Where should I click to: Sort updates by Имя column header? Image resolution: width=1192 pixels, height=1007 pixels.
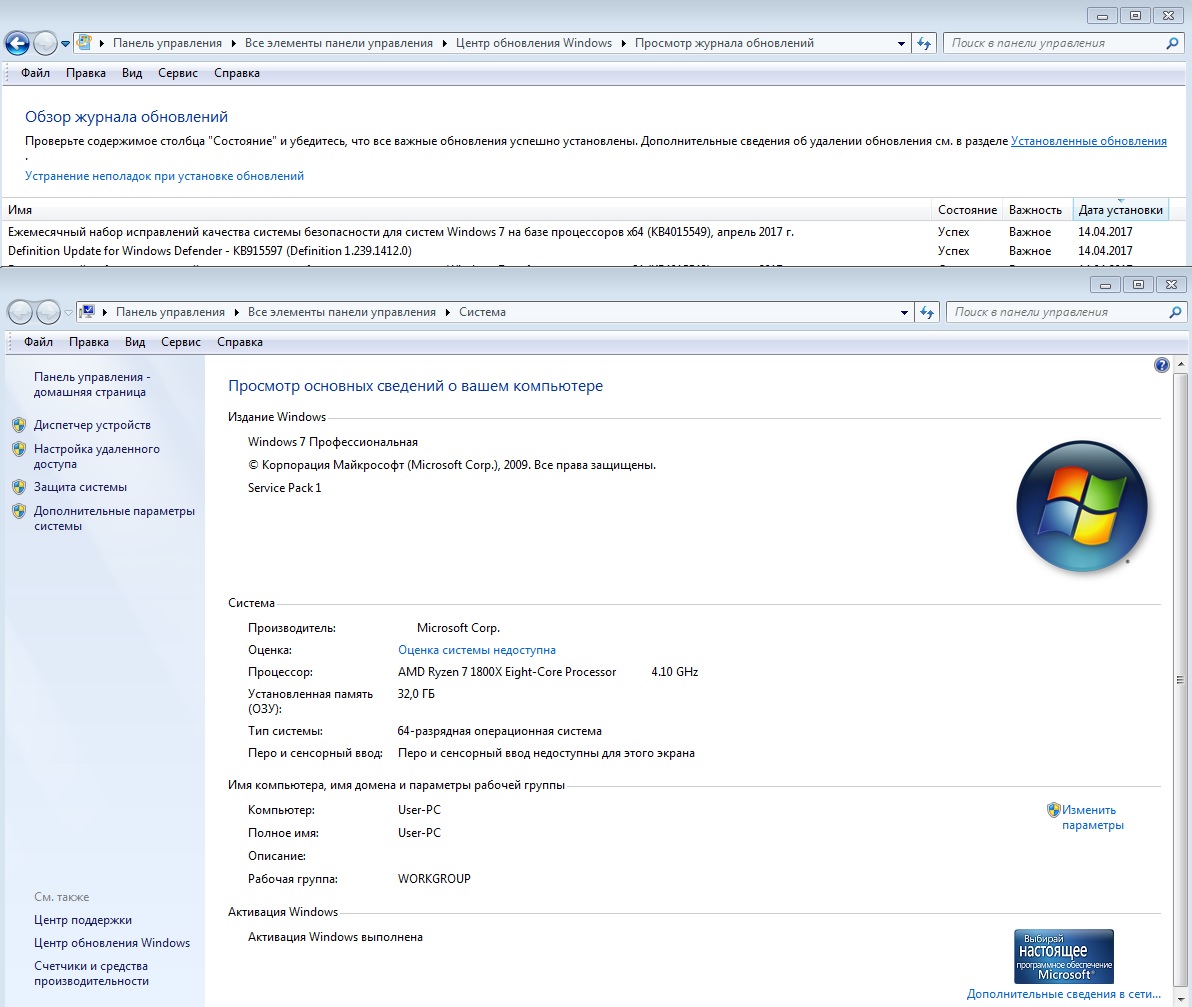pos(468,210)
